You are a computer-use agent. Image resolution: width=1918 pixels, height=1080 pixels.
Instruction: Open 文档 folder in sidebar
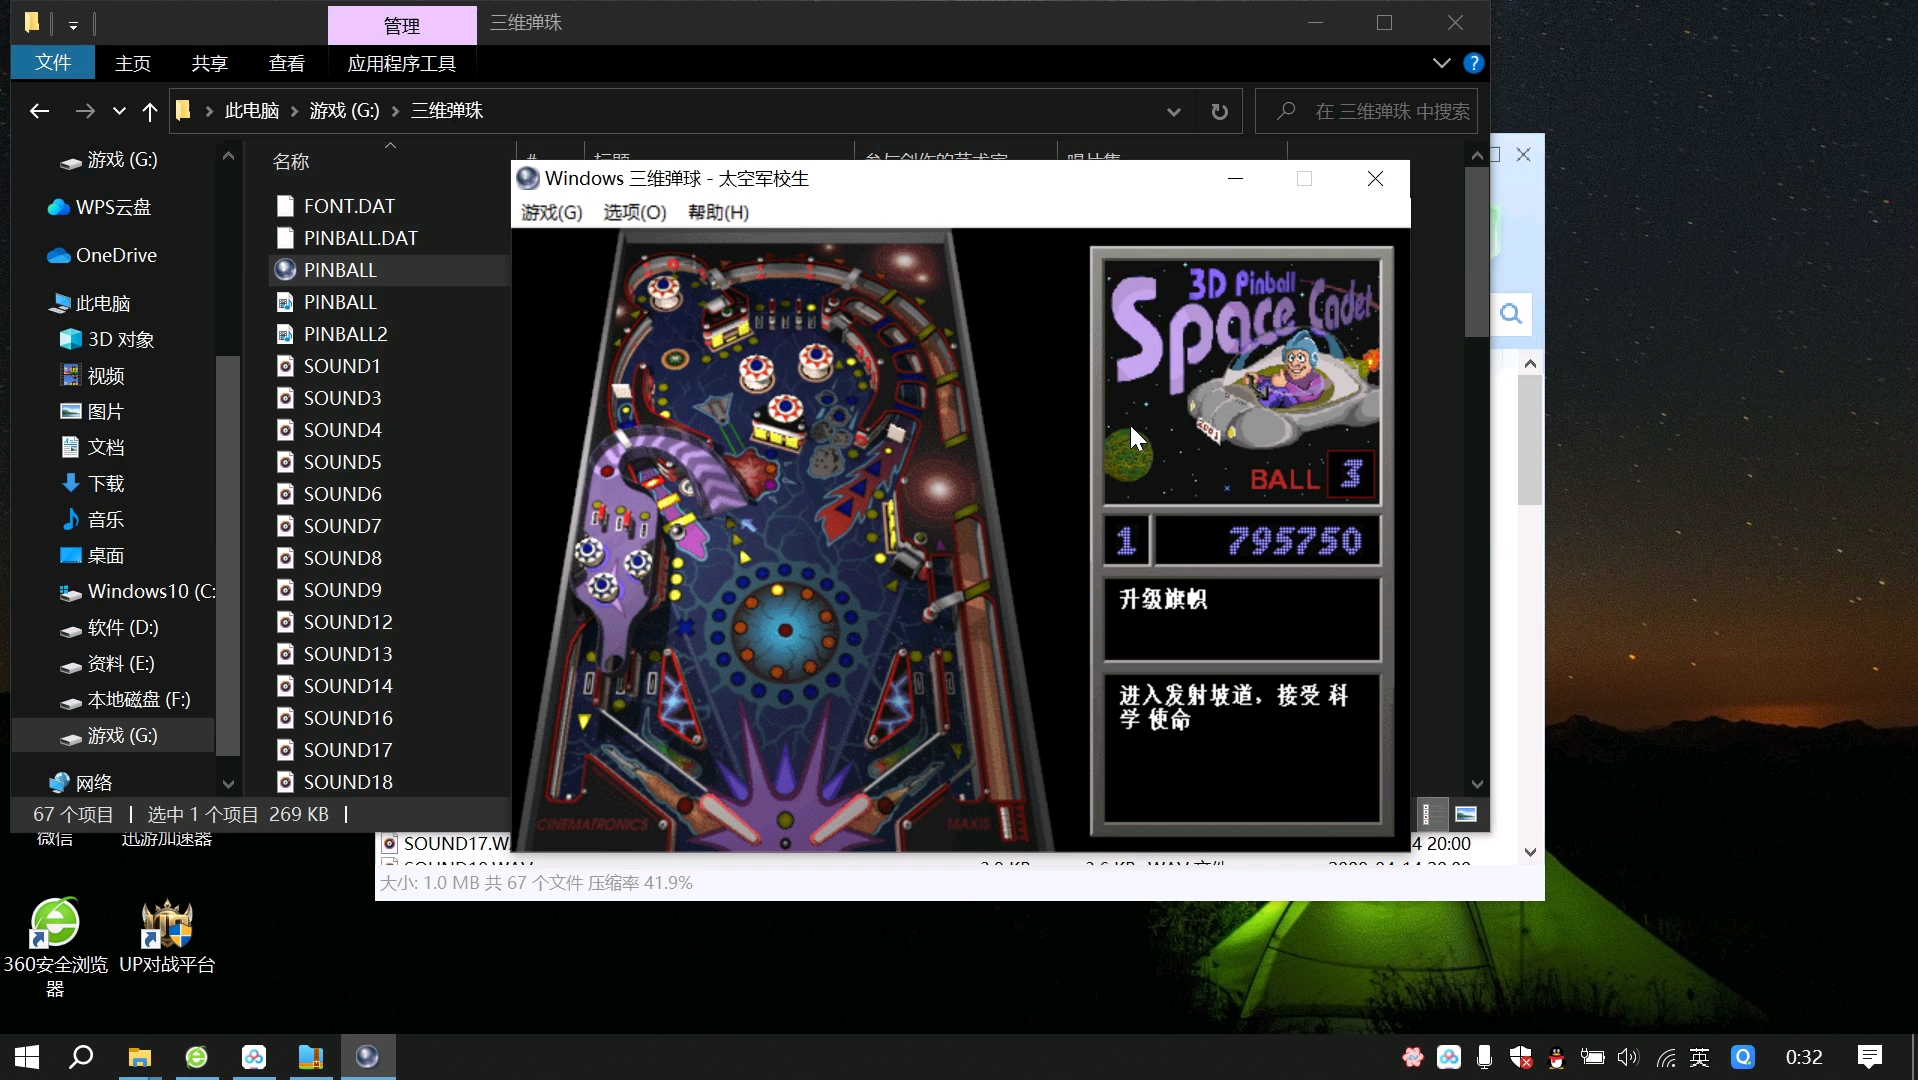click(x=93, y=447)
